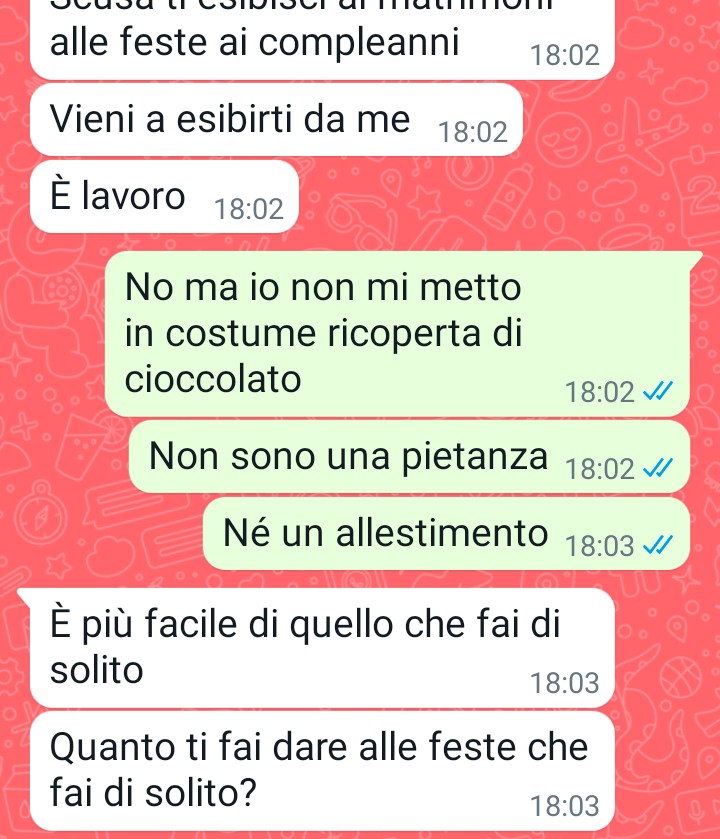This screenshot has height=839, width=720.
Task: Tap the timestamp on "Vieni a esibirti da me"
Action: [x=473, y=132]
